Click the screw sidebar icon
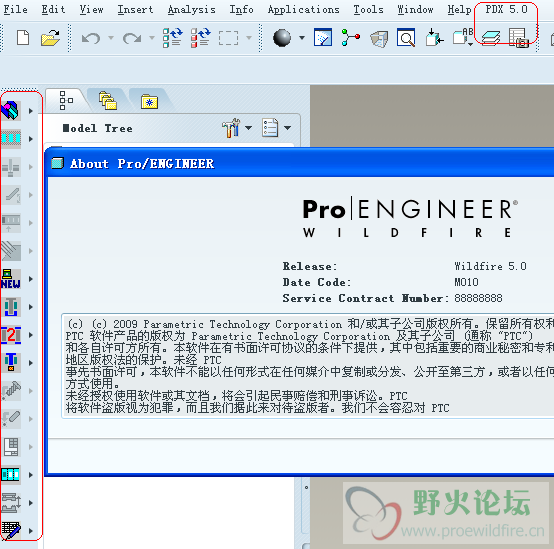The width and height of the screenshot is (554, 549). 11,391
